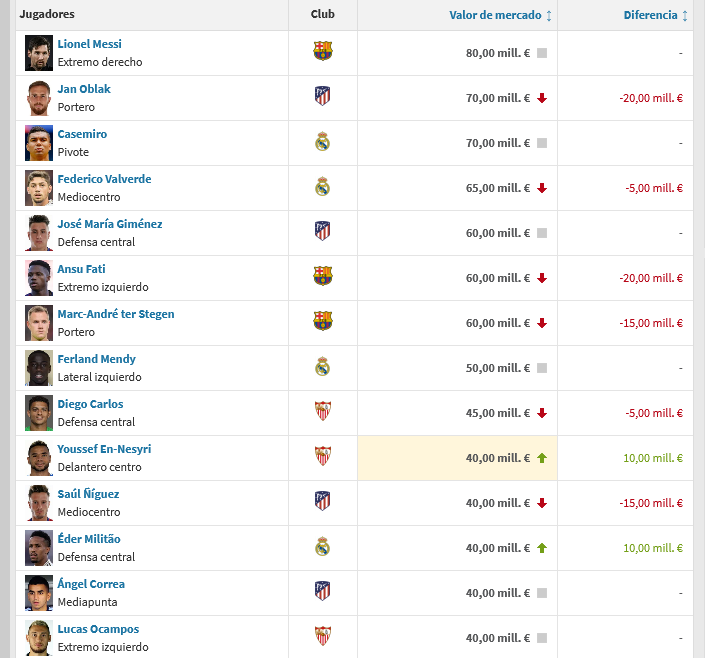Click the Club column header
705x658 pixels.
(322, 15)
